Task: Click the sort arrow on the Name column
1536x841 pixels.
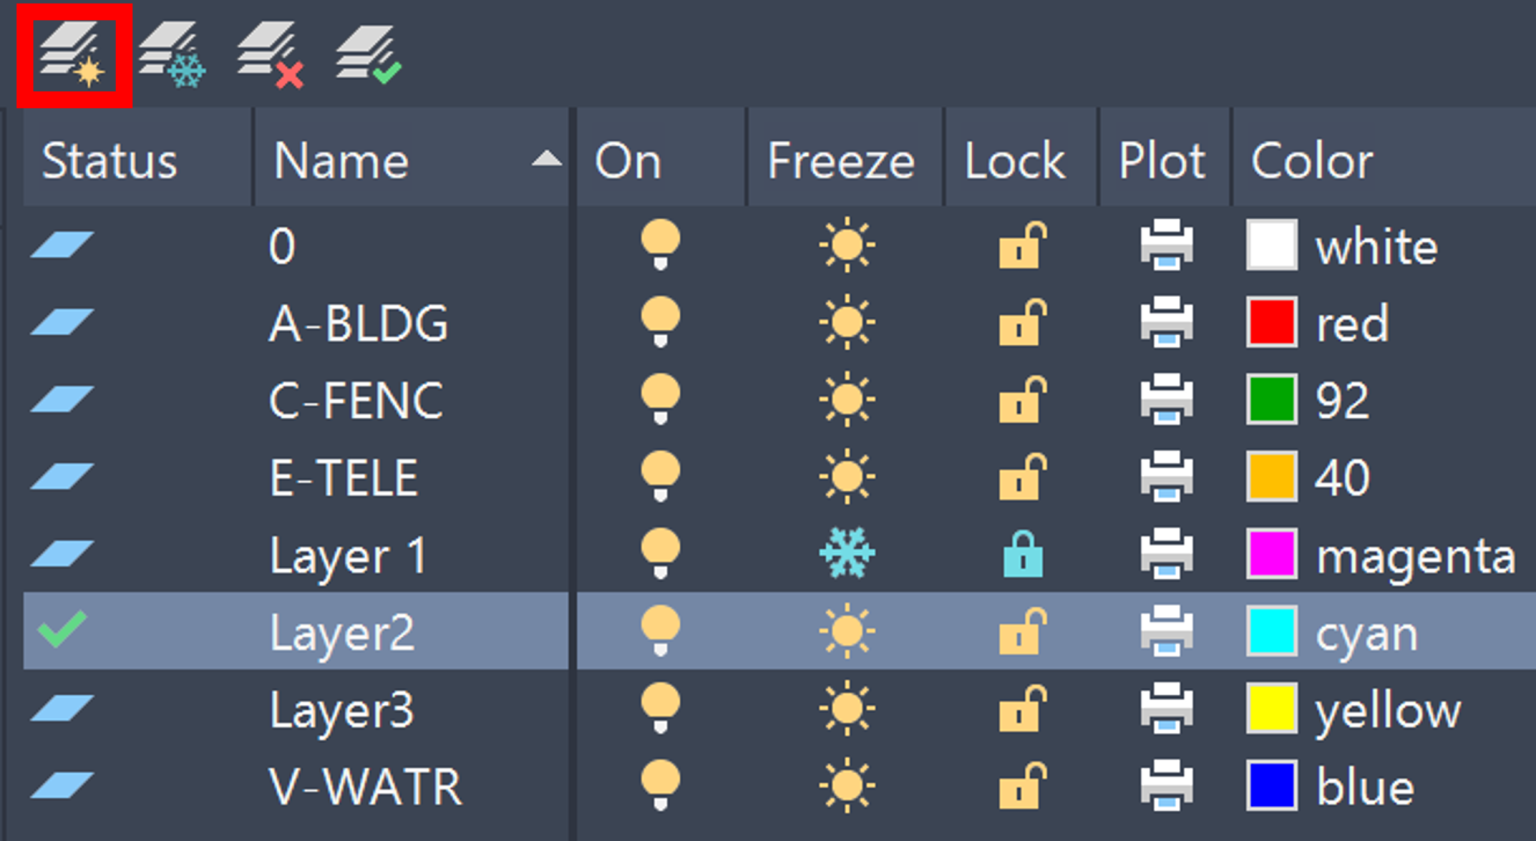Action: [x=545, y=160]
